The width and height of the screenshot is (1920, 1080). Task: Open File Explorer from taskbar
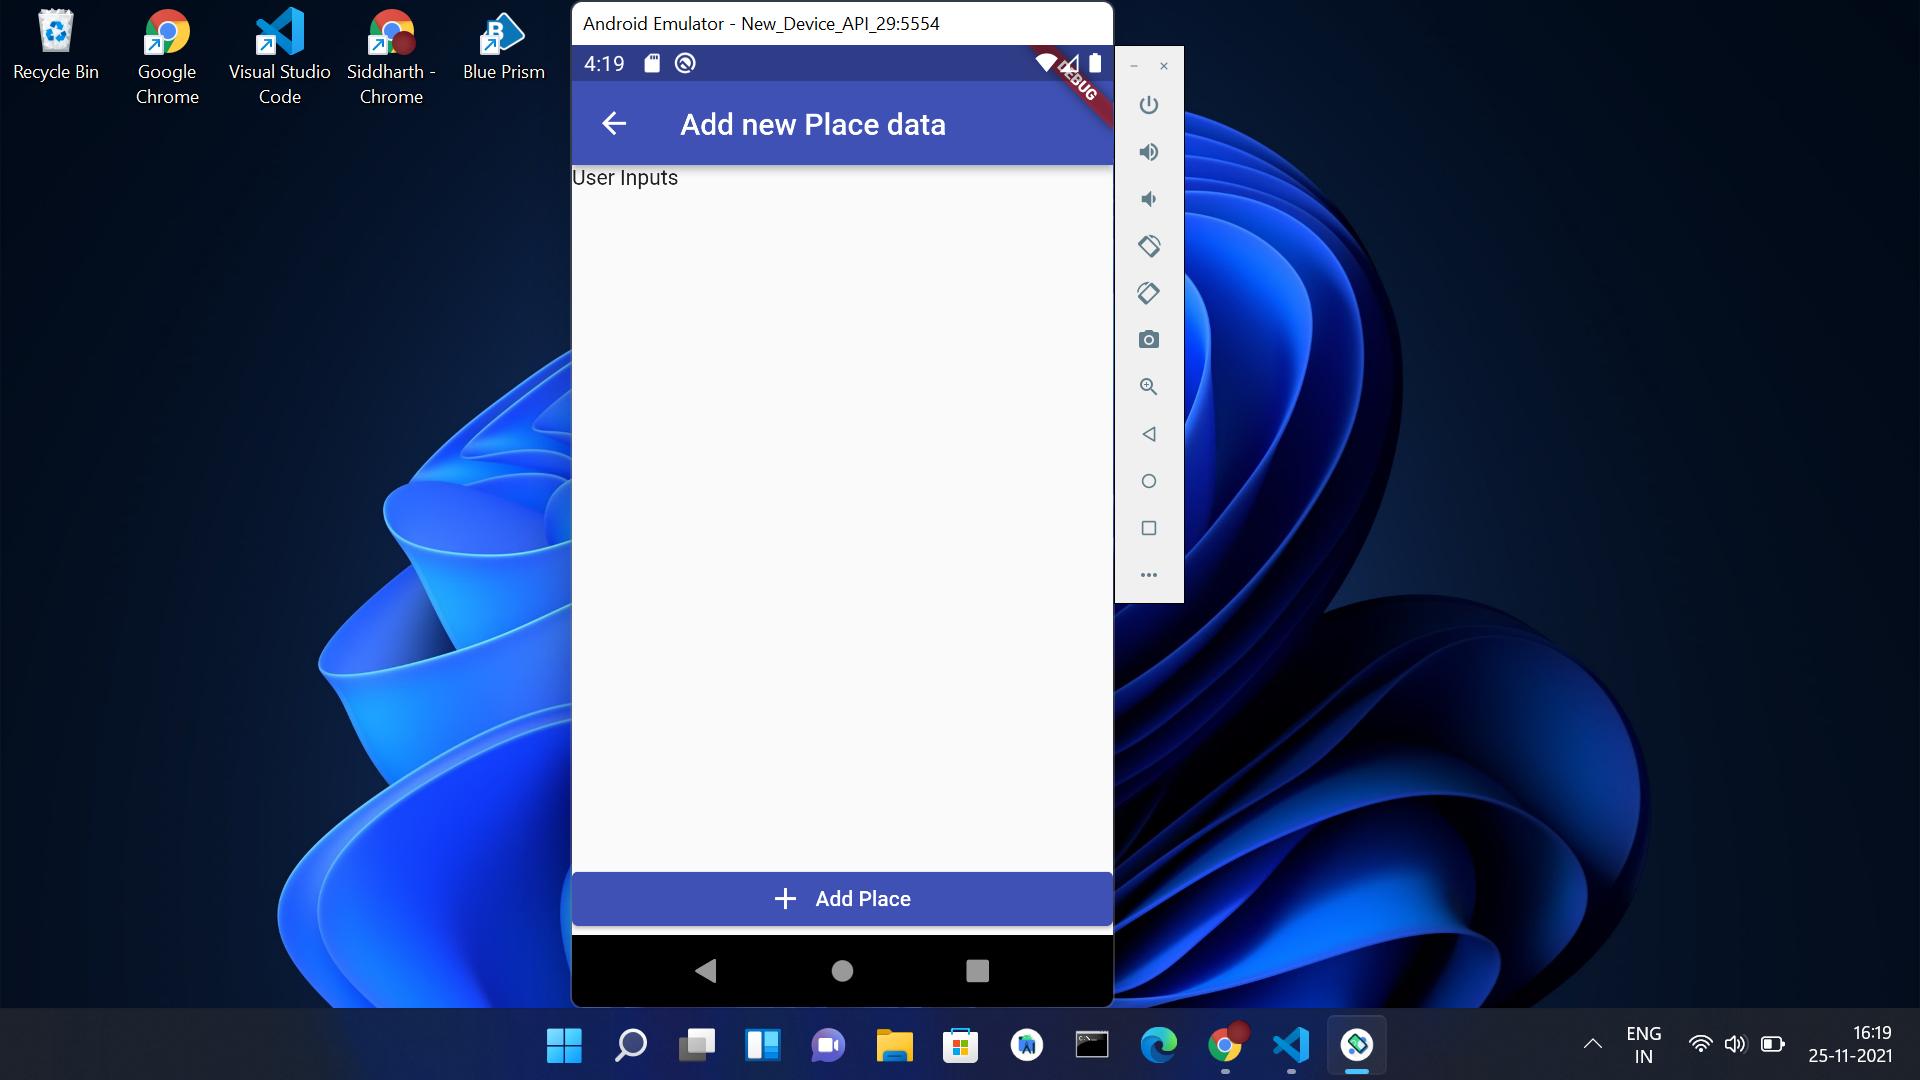point(894,1046)
